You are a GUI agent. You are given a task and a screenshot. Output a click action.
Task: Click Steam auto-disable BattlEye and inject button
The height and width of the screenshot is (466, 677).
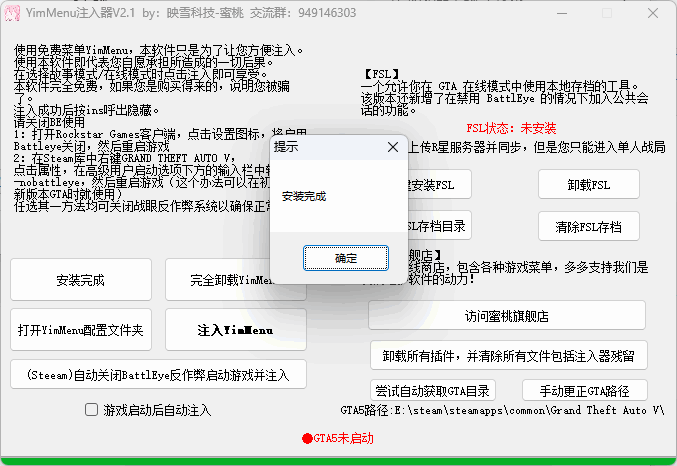pos(158,374)
